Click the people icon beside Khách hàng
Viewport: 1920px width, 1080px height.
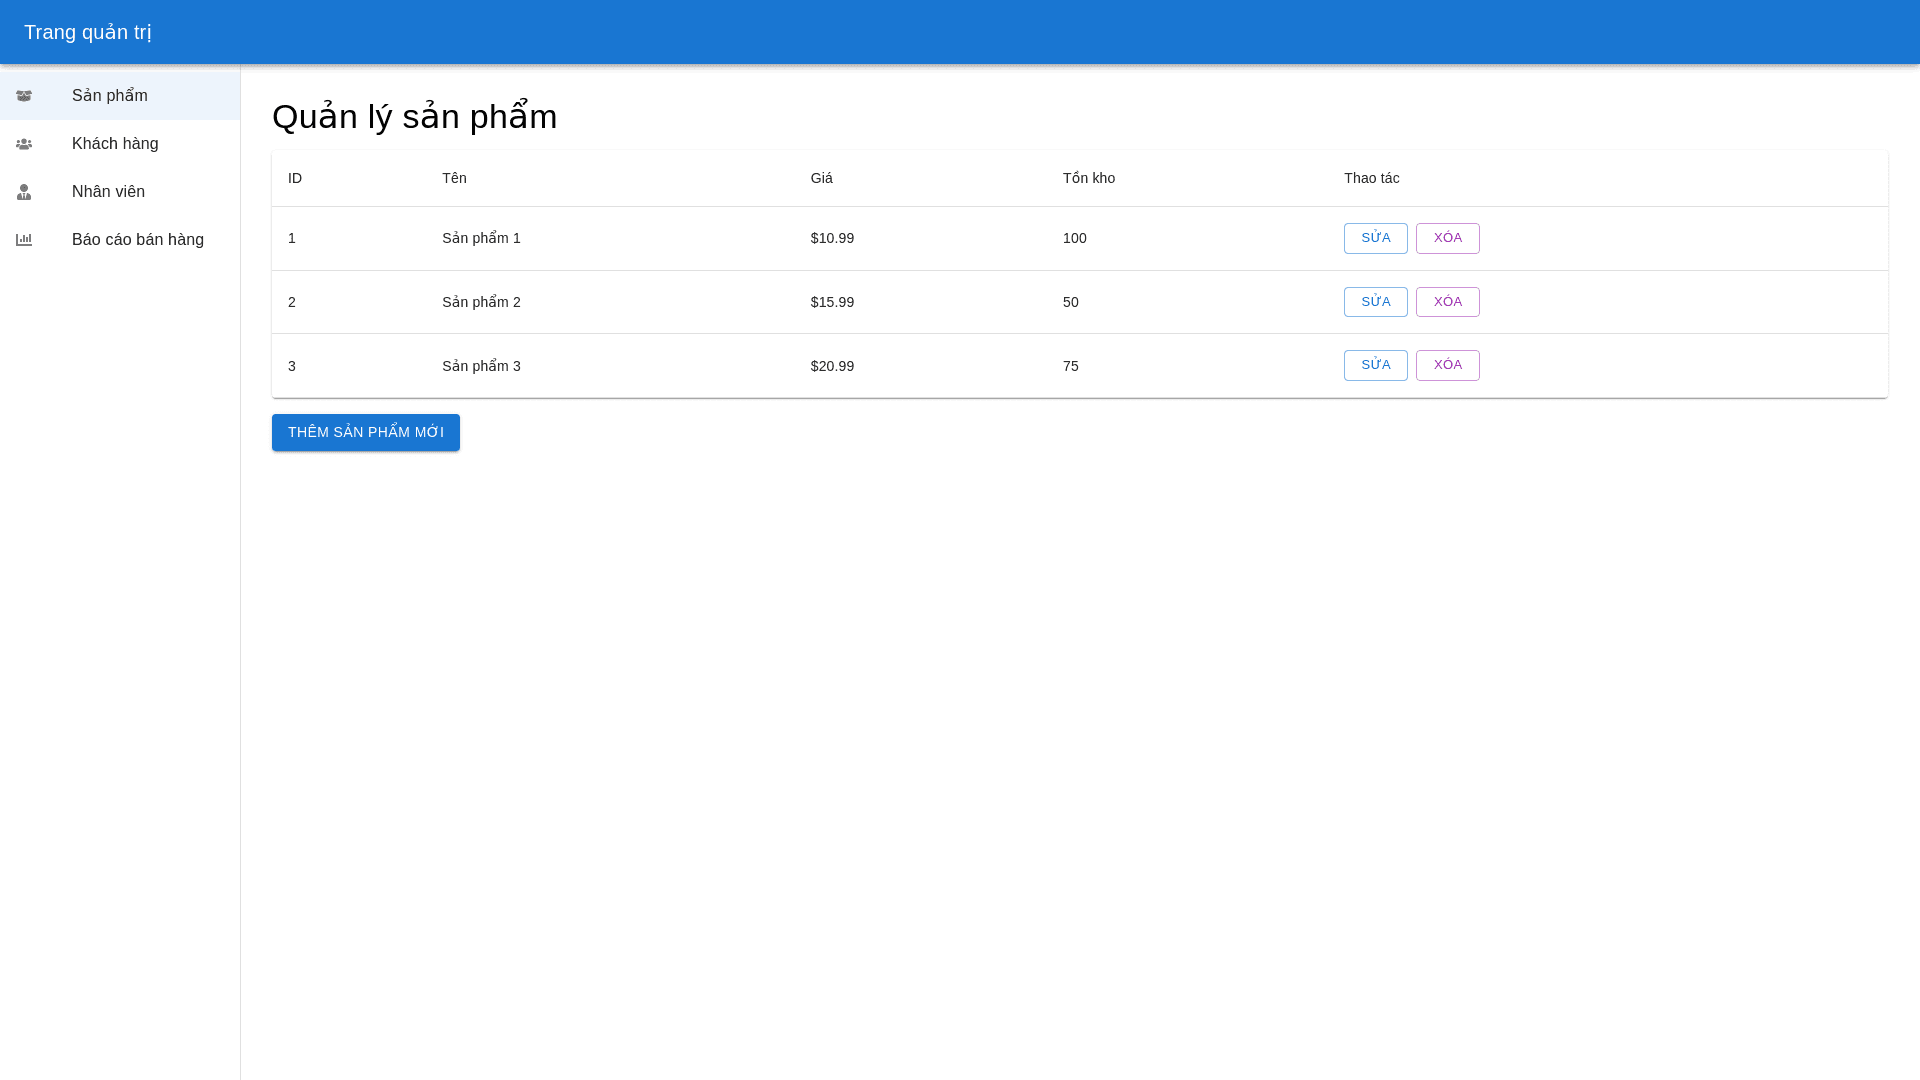pyautogui.click(x=24, y=144)
